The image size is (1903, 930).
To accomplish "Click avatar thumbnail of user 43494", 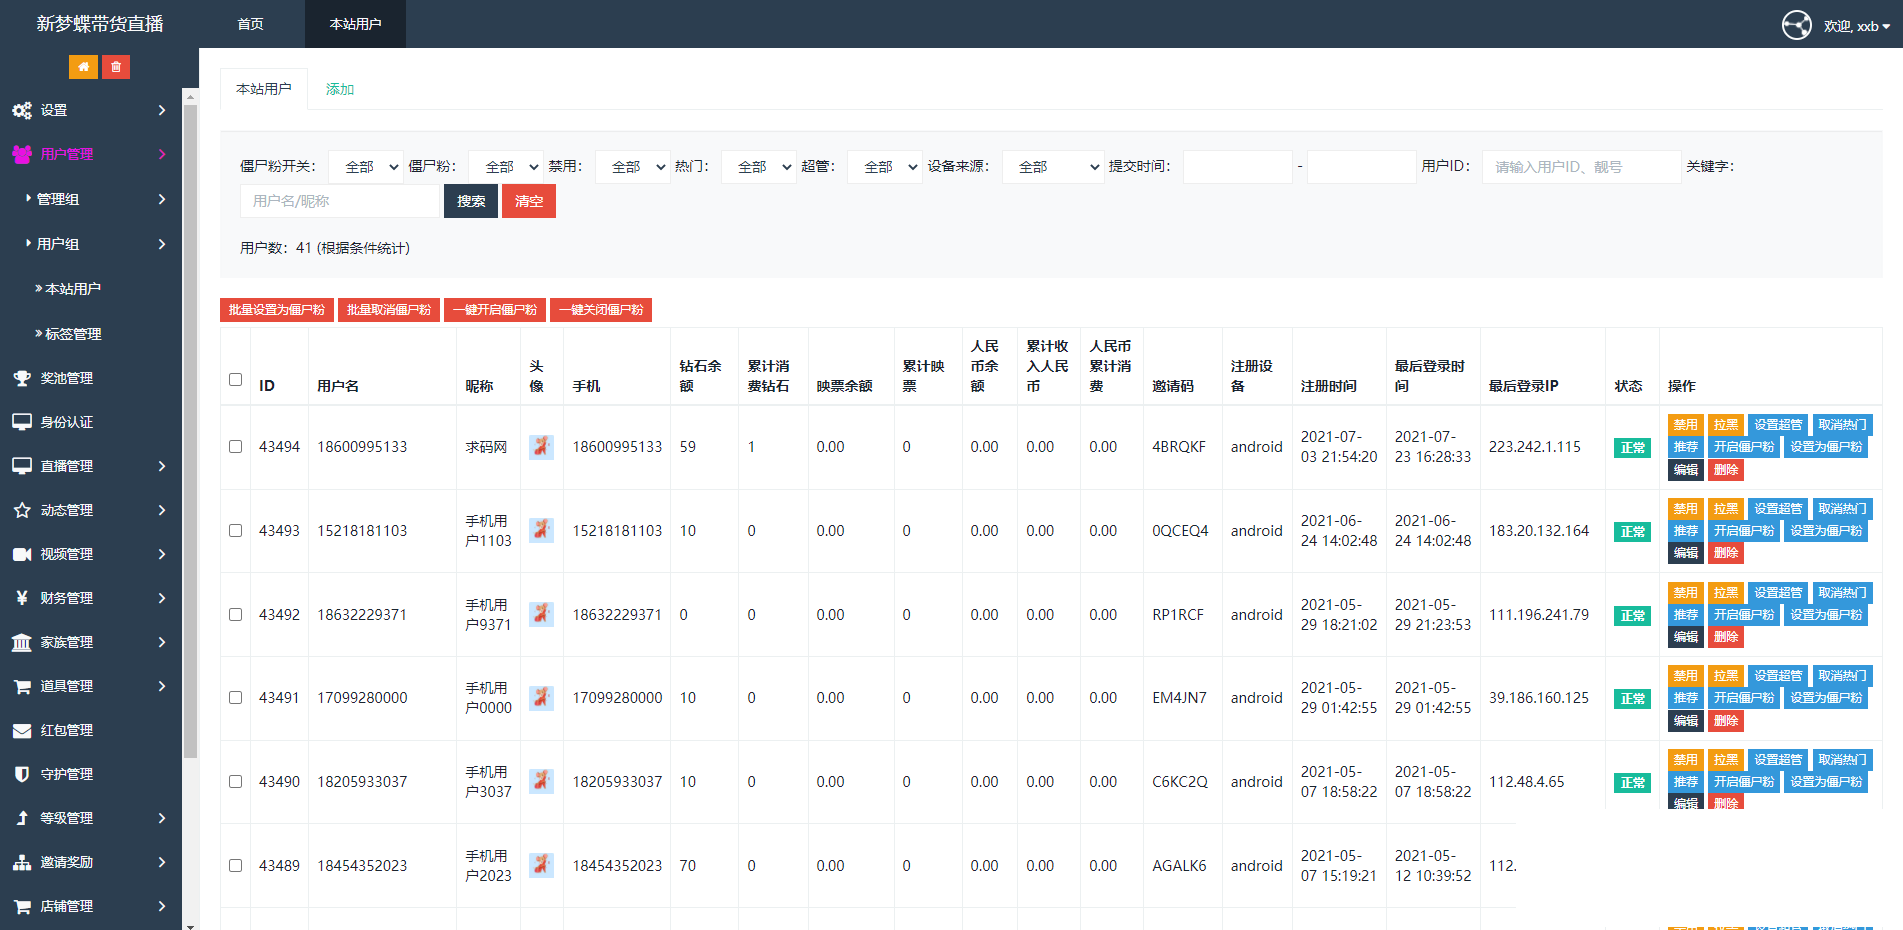I will [x=541, y=447].
